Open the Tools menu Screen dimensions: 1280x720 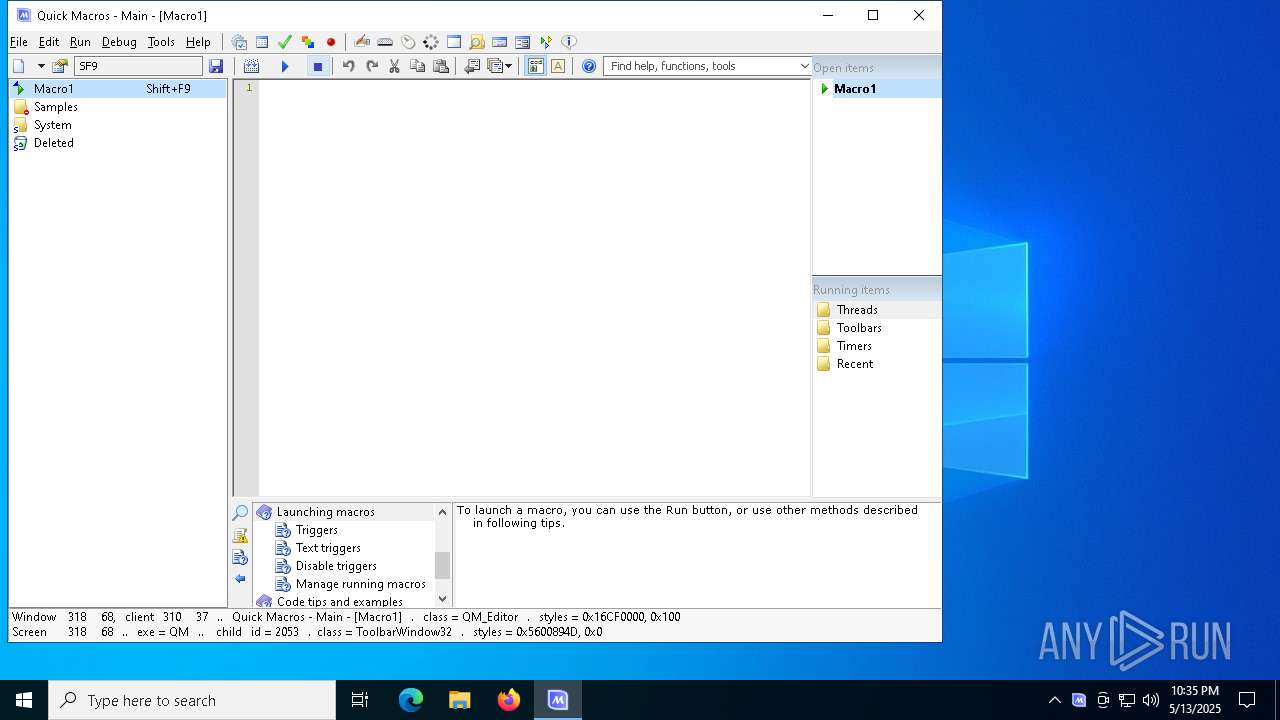tap(161, 42)
